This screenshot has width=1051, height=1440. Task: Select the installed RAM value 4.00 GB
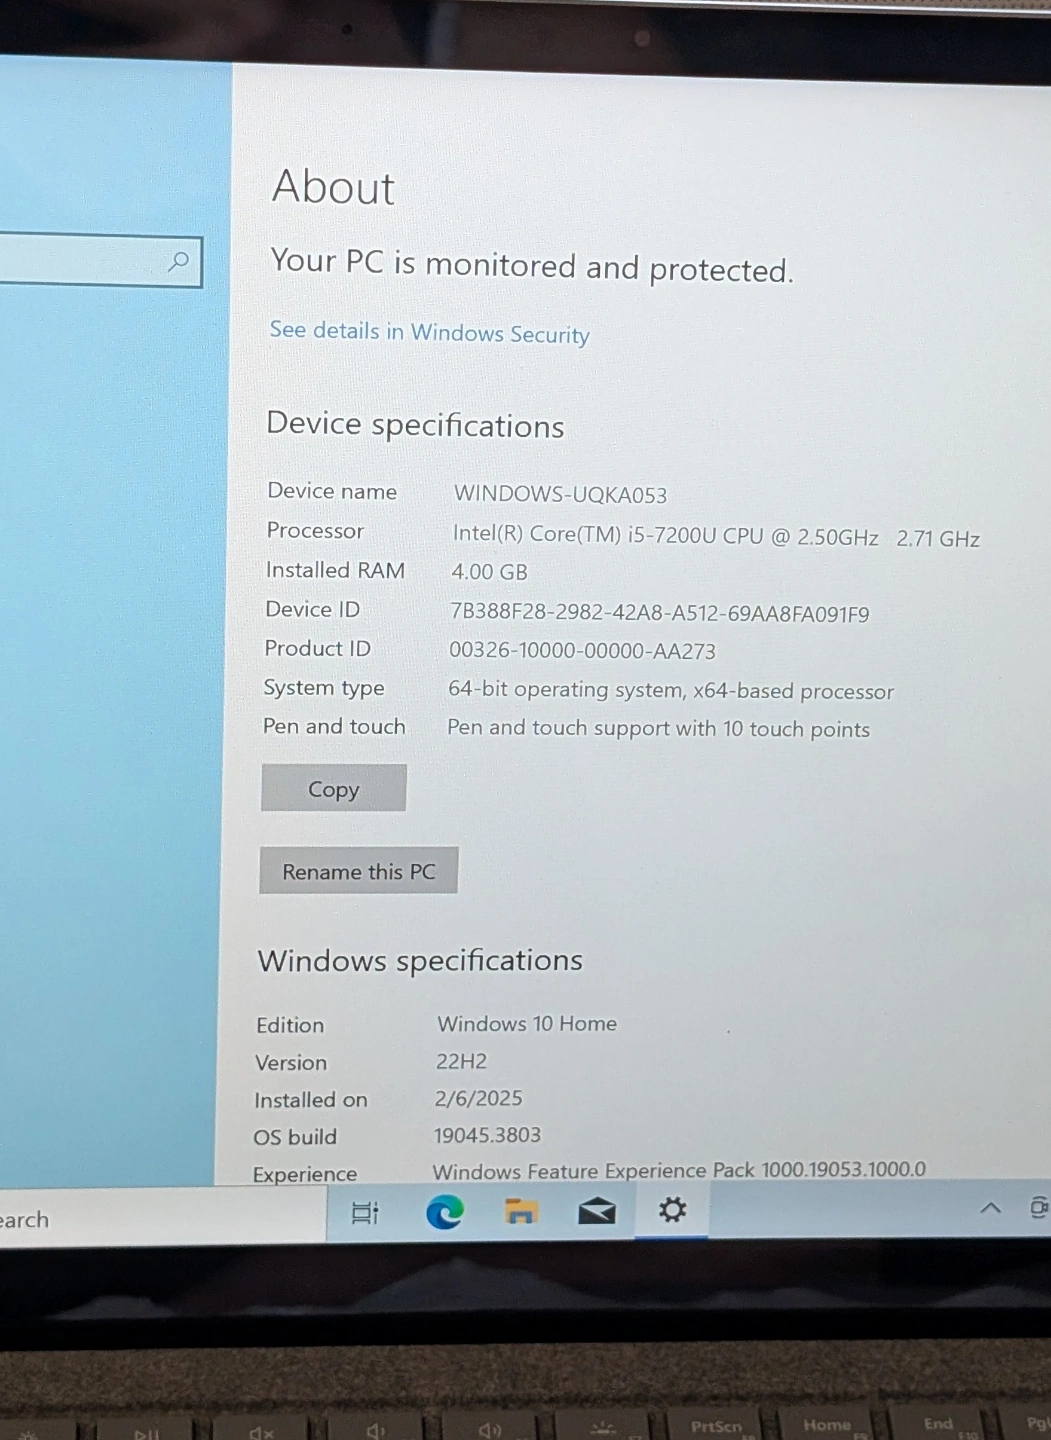pyautogui.click(x=489, y=572)
